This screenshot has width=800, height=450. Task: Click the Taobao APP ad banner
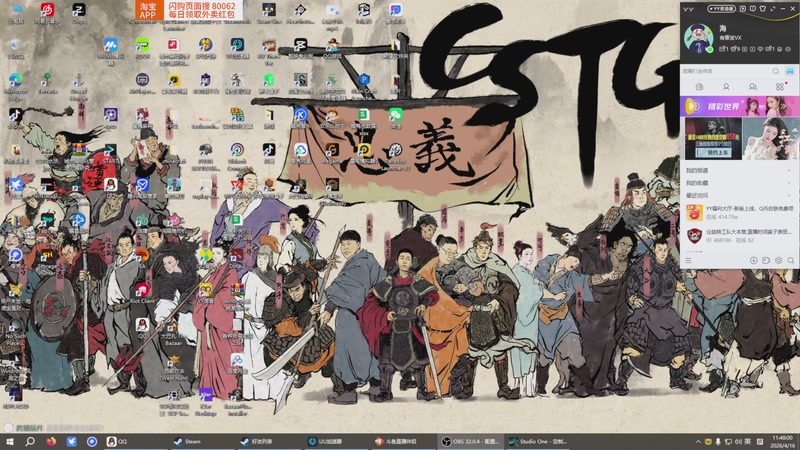[x=189, y=10]
